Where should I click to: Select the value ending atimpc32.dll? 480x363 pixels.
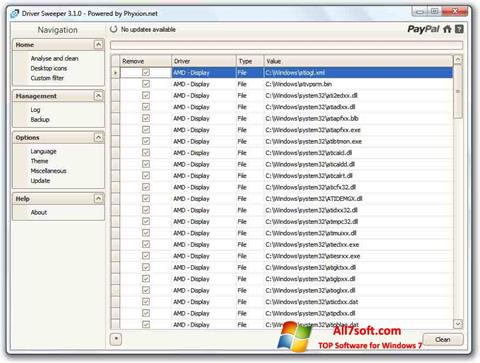[312, 221]
